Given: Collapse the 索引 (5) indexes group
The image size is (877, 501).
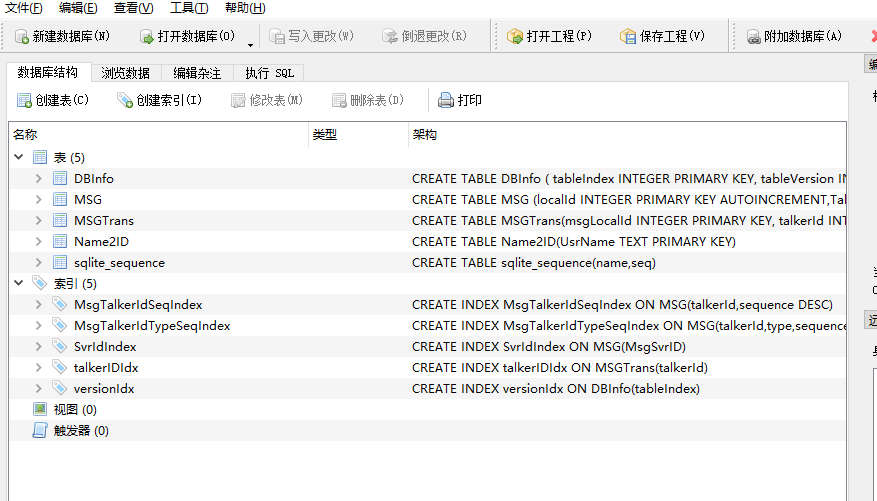Looking at the screenshot, I should (x=18, y=283).
